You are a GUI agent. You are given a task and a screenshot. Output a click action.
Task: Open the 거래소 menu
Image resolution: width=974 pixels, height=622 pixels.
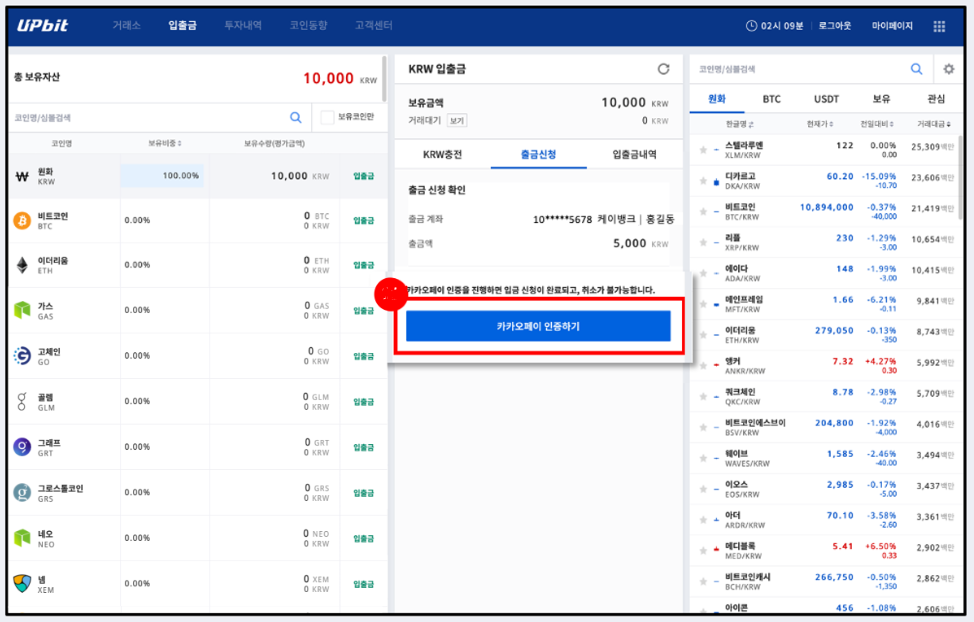[126, 25]
